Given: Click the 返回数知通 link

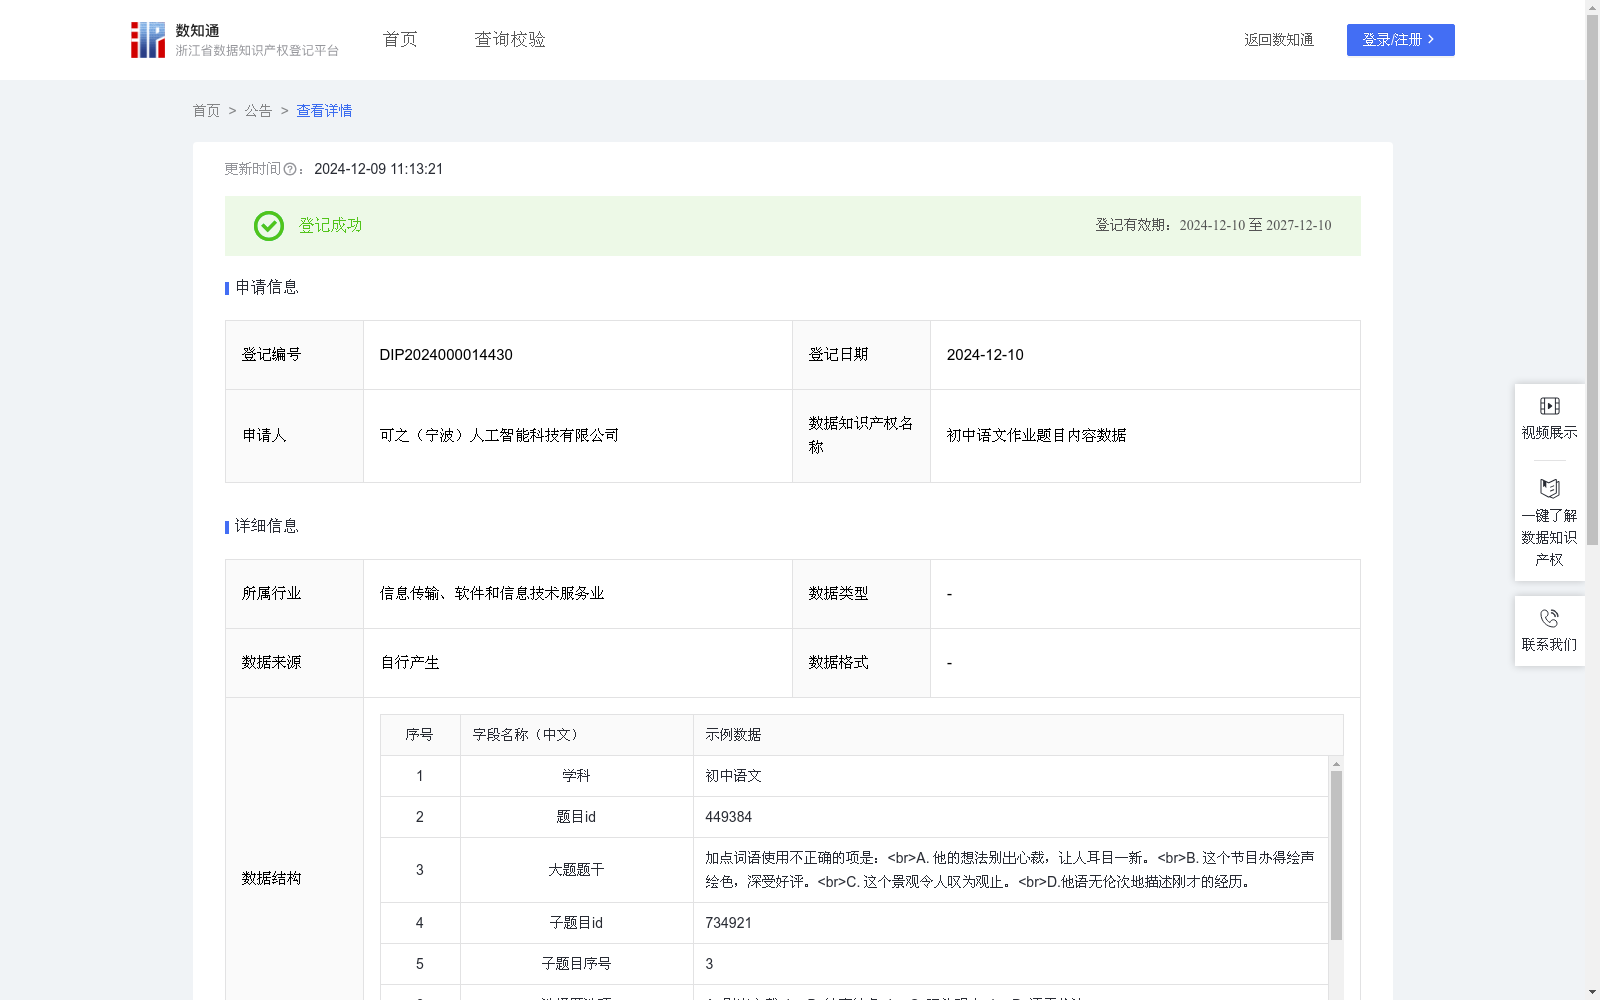Looking at the screenshot, I should tap(1279, 40).
